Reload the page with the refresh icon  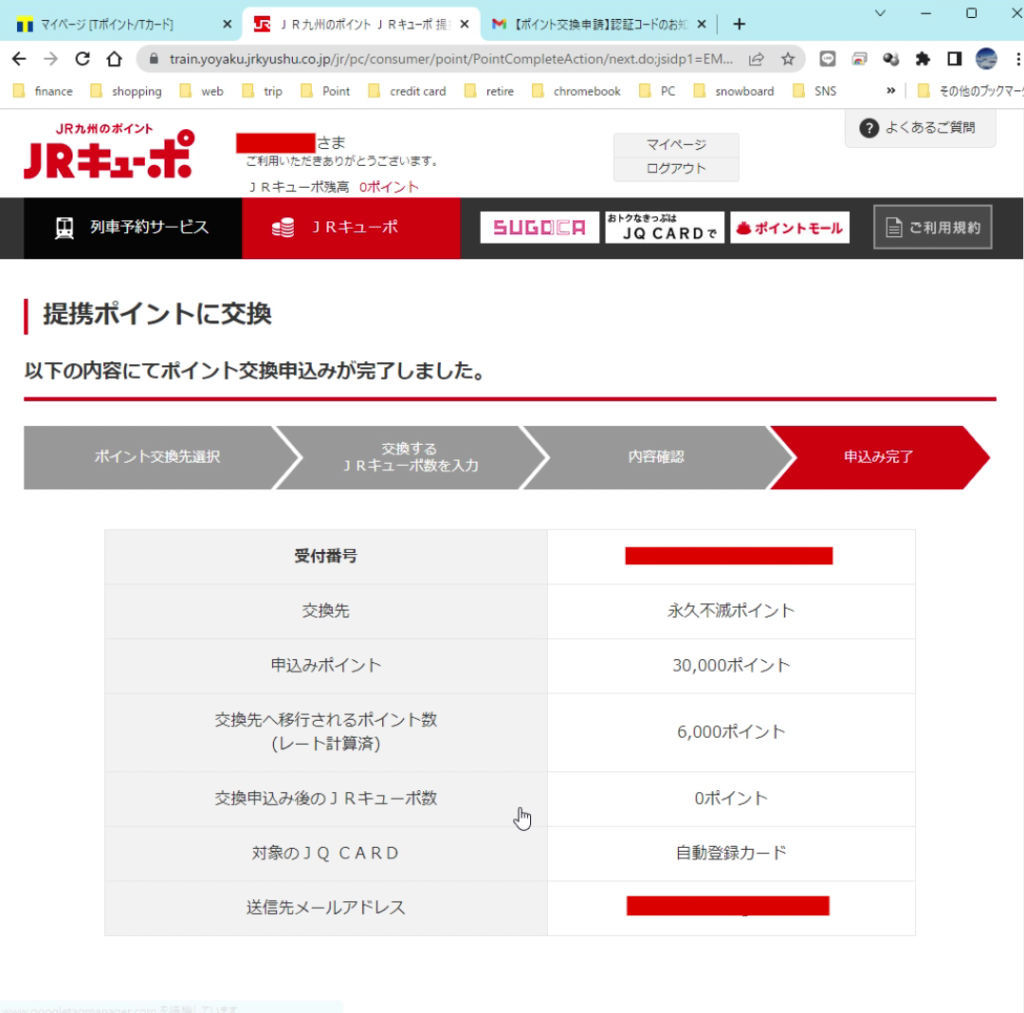coord(82,59)
